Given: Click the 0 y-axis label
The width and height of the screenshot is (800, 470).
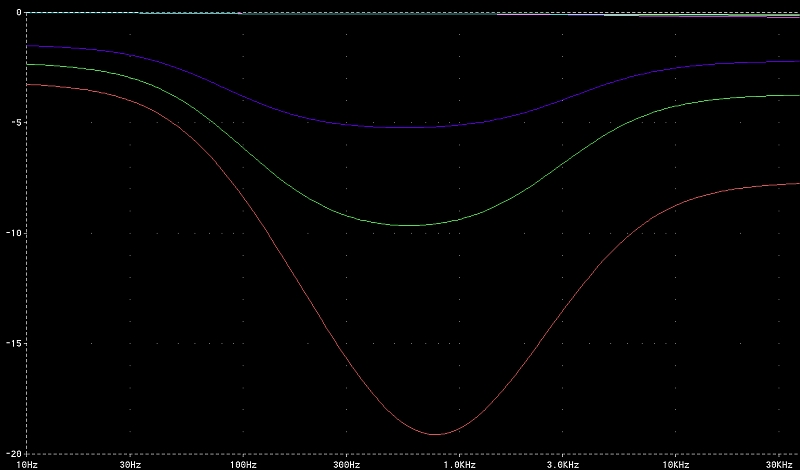Looking at the screenshot, I should tap(19, 12).
